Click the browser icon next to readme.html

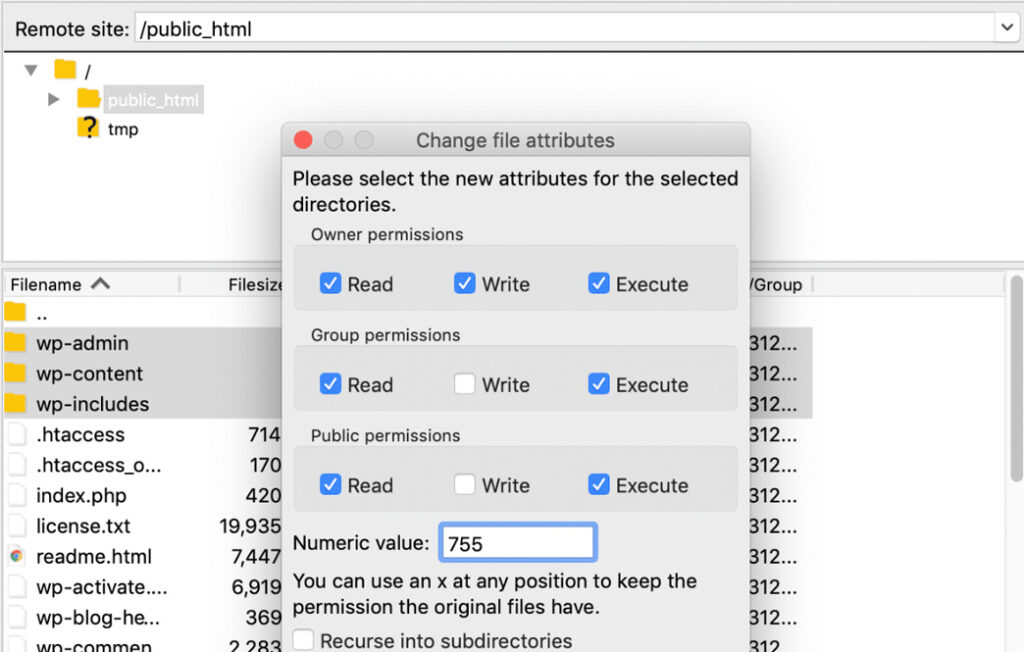(16, 557)
